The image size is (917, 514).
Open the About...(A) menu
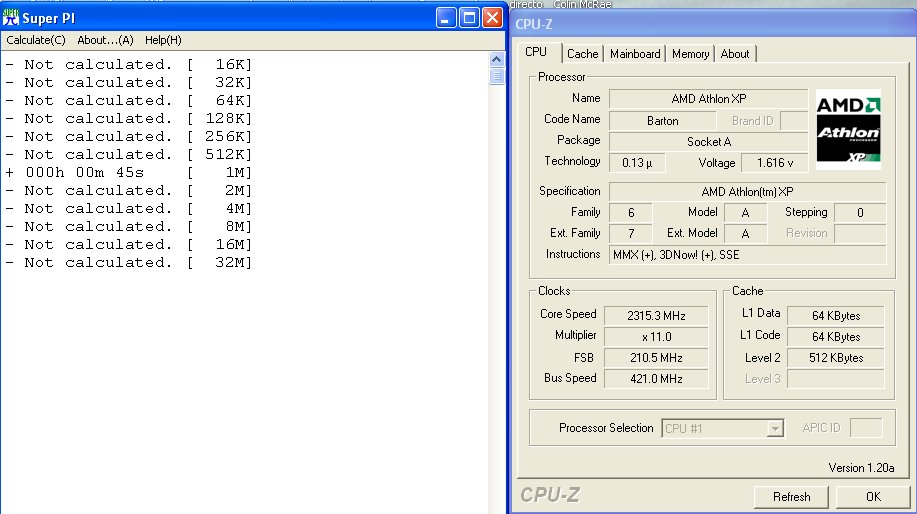(105, 40)
